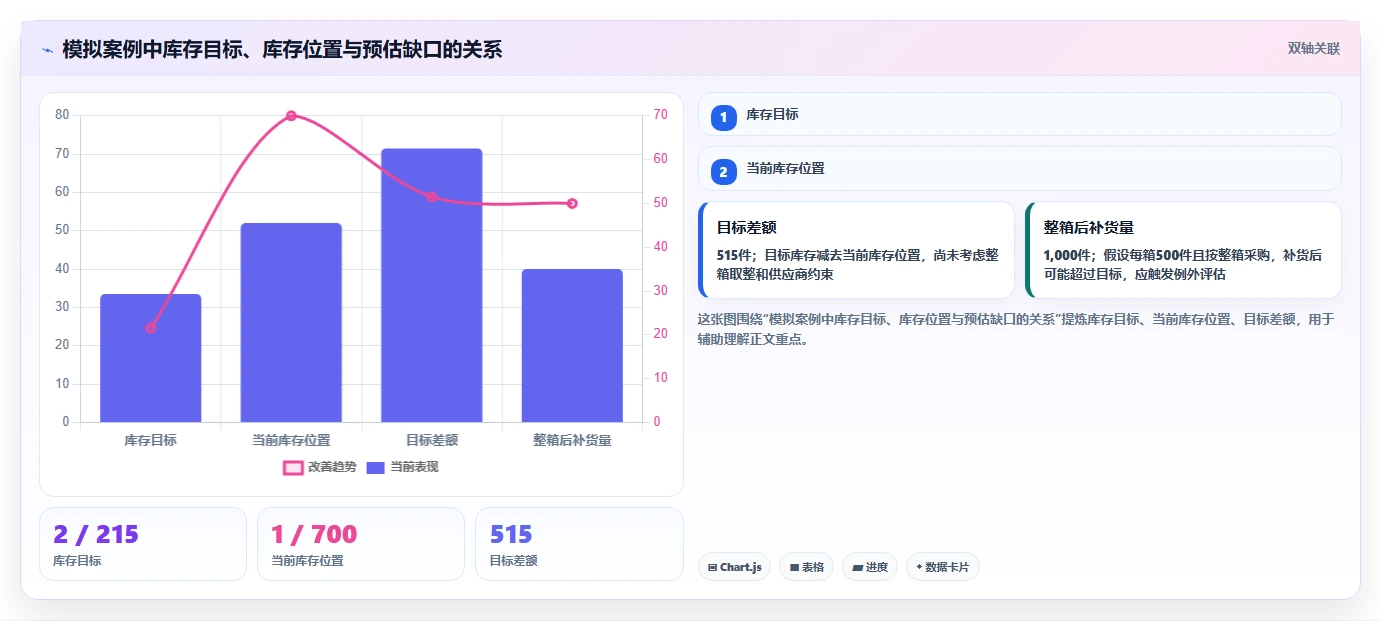Viewport: 1381px width, 621px height.
Task: Select the 数据卡片 tag
Action: click(942, 567)
